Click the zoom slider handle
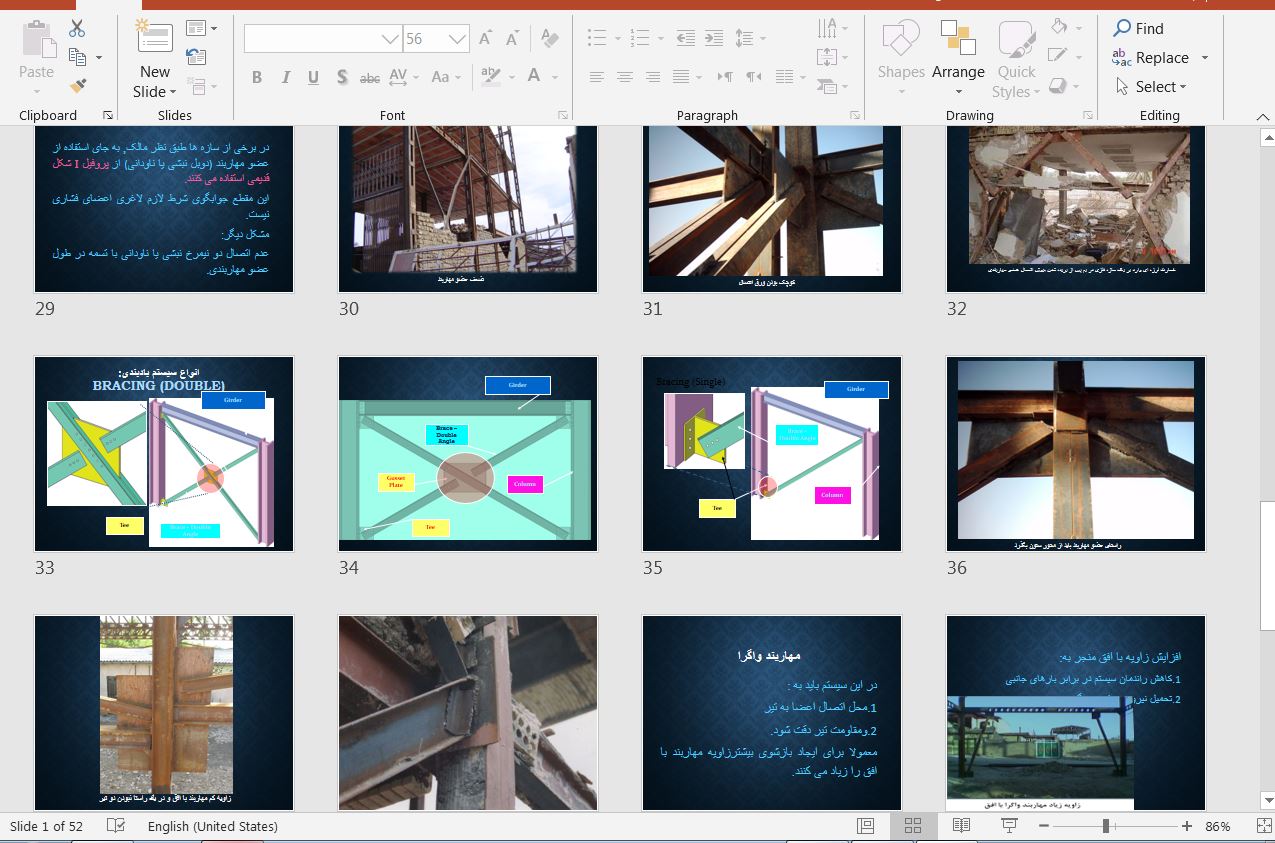 pos(1106,826)
